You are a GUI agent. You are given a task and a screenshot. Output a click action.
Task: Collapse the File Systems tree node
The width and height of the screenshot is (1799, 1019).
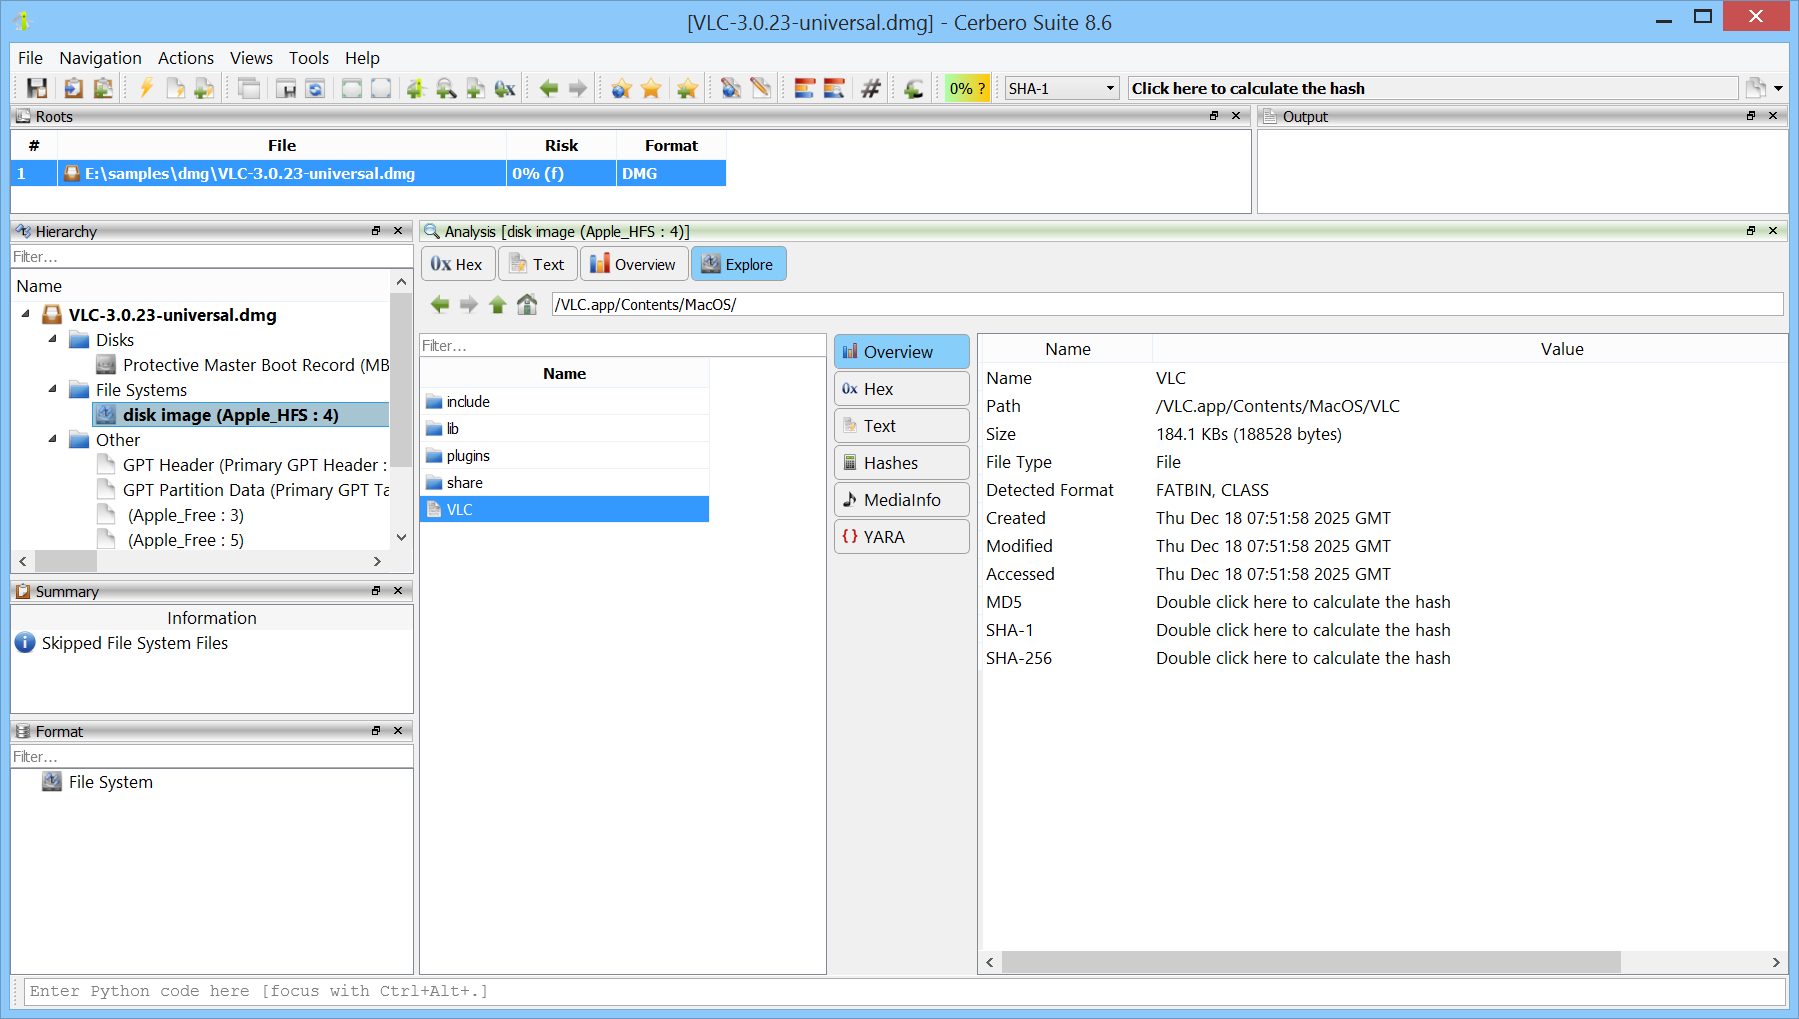tap(53, 390)
